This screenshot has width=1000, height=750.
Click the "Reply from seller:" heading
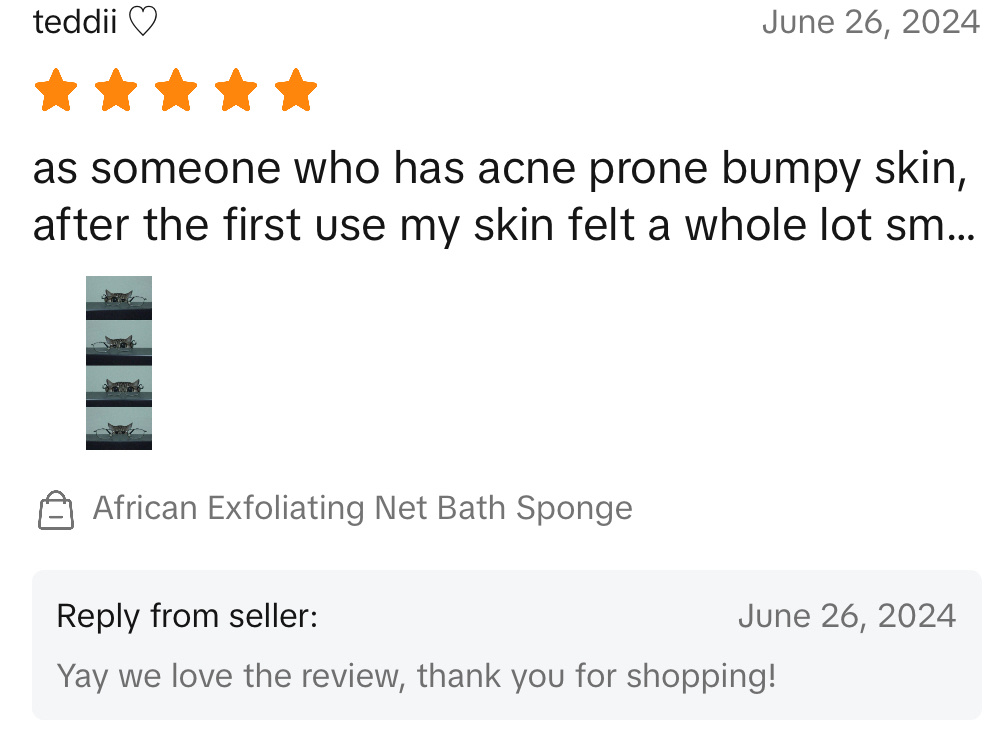(187, 616)
